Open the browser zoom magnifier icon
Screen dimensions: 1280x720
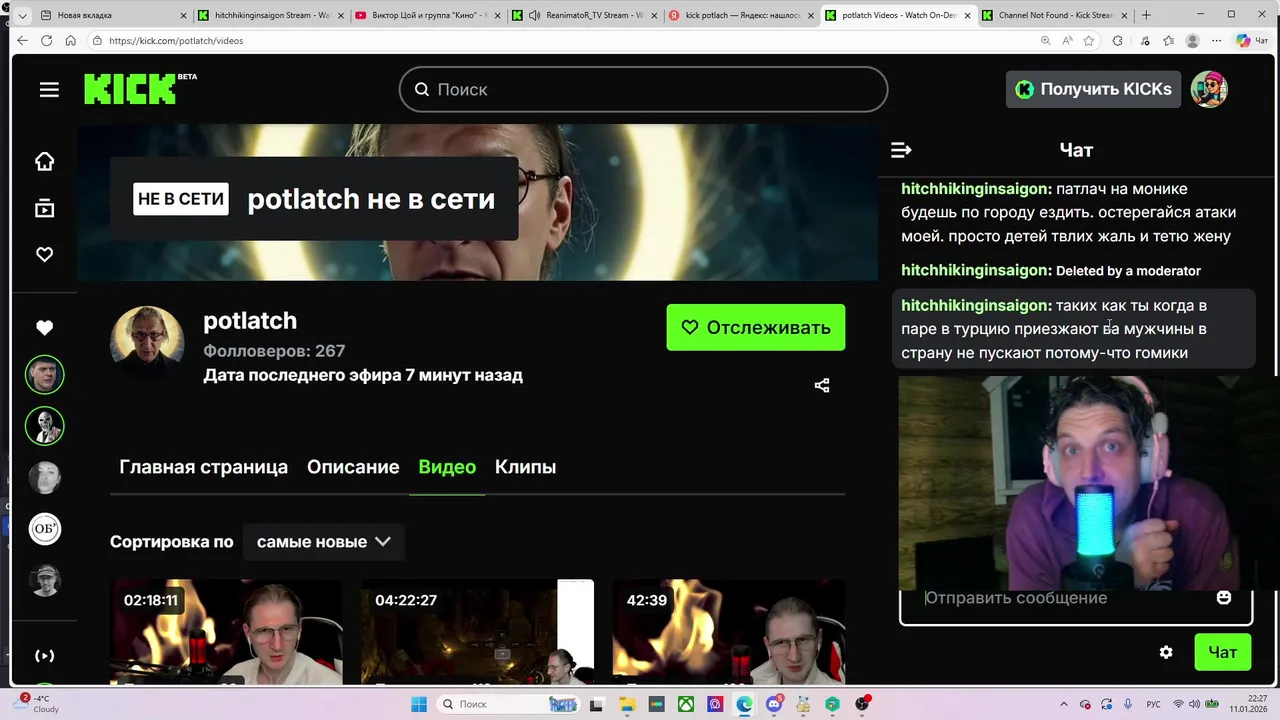click(x=1045, y=41)
